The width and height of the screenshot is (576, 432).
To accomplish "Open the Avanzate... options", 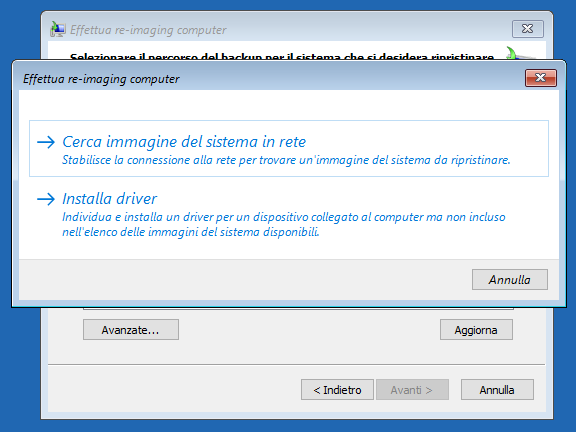I will (x=131, y=330).
